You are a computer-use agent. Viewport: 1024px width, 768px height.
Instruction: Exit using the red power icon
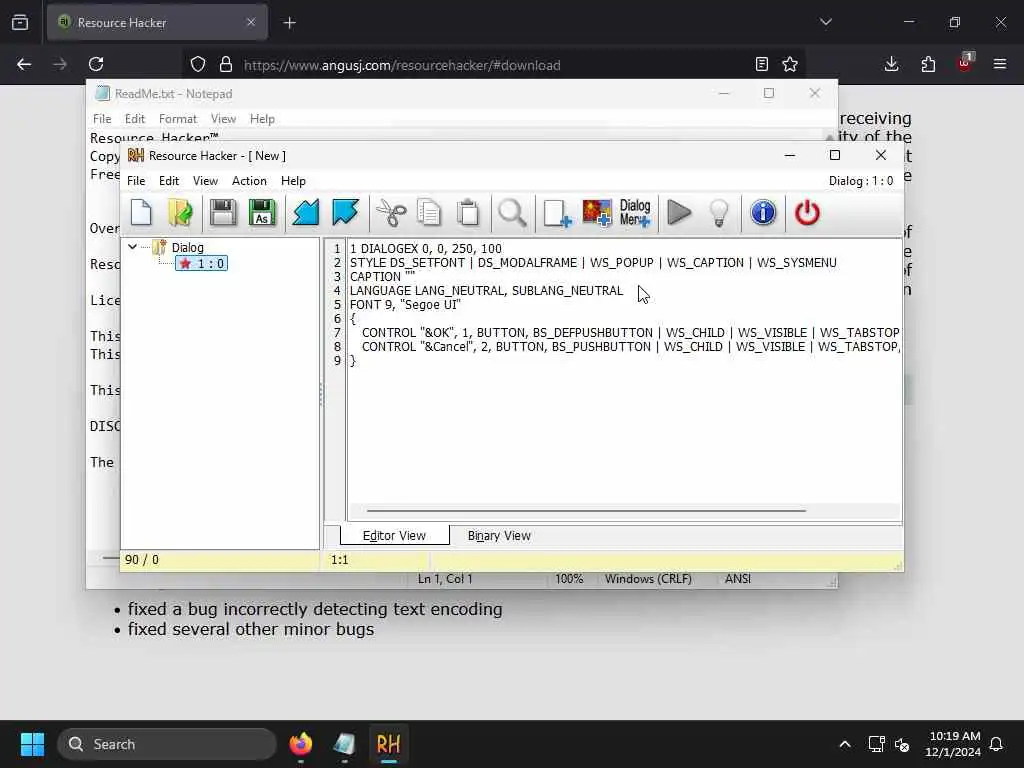coord(807,213)
